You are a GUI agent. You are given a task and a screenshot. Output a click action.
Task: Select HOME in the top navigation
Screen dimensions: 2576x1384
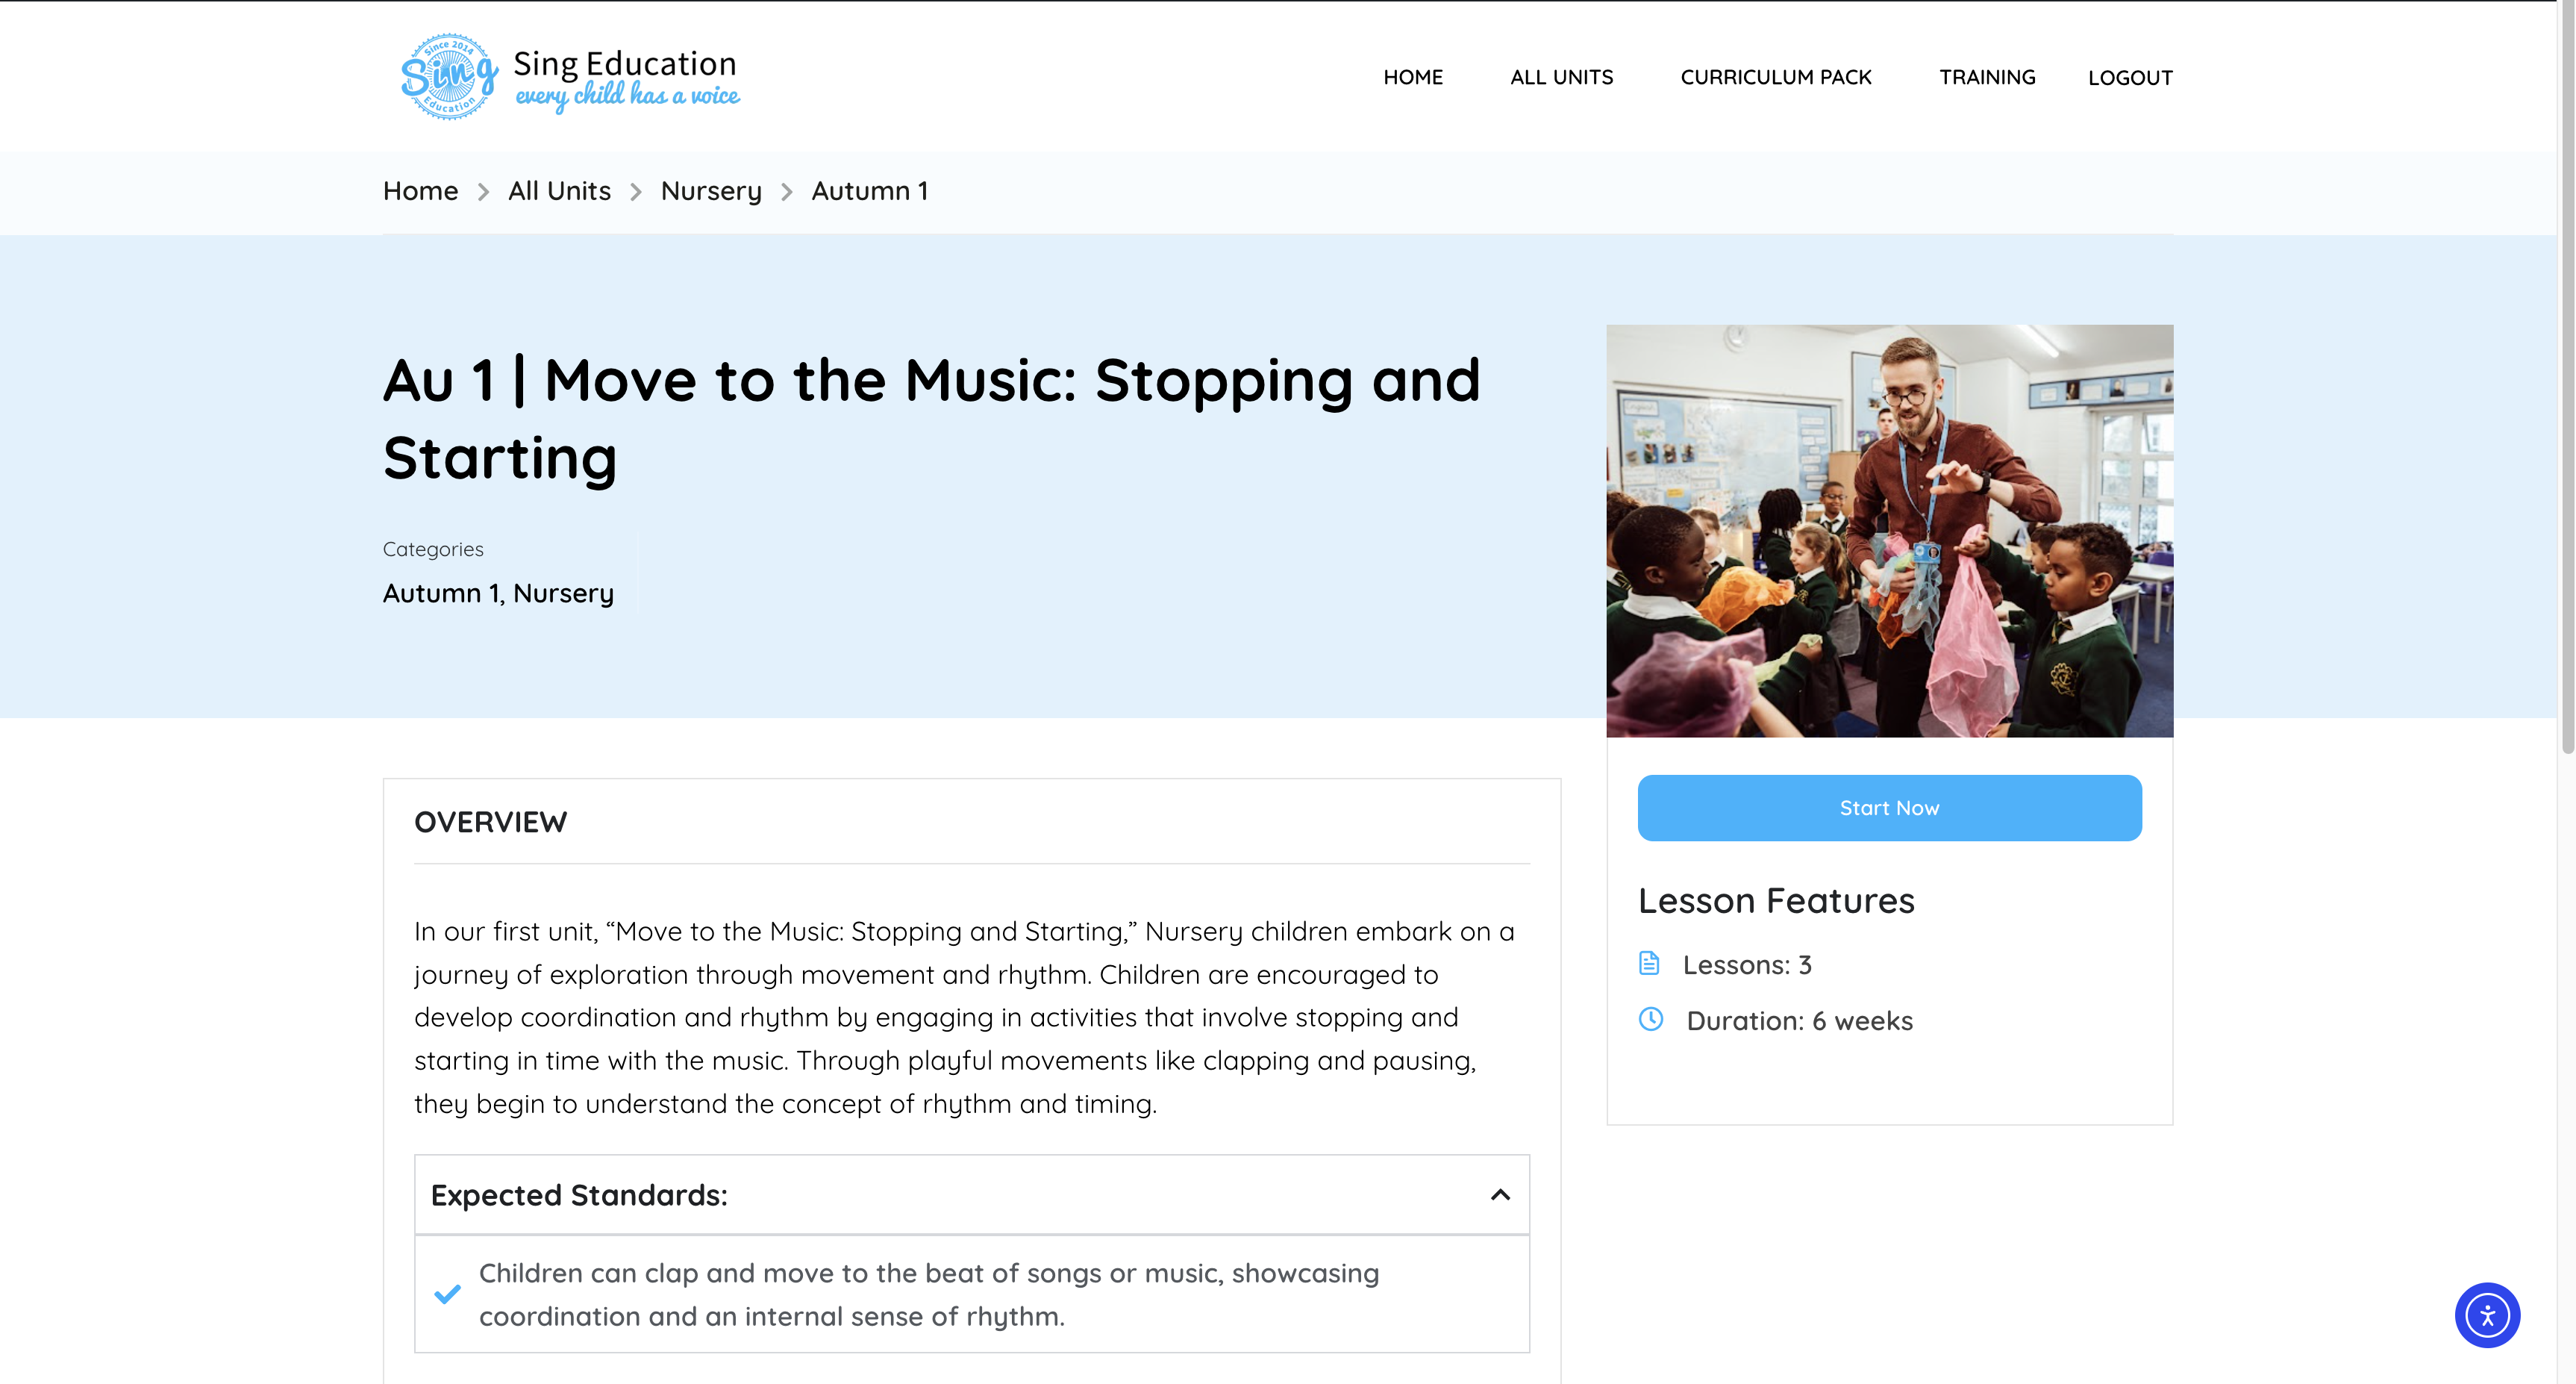point(1412,77)
